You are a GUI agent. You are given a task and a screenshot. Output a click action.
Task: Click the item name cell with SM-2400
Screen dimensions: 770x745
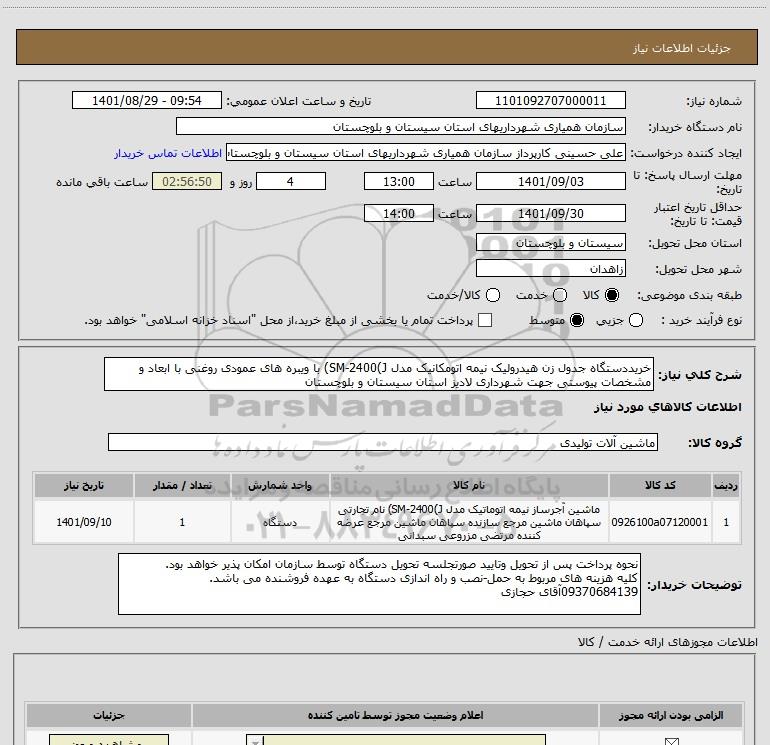(x=469, y=522)
